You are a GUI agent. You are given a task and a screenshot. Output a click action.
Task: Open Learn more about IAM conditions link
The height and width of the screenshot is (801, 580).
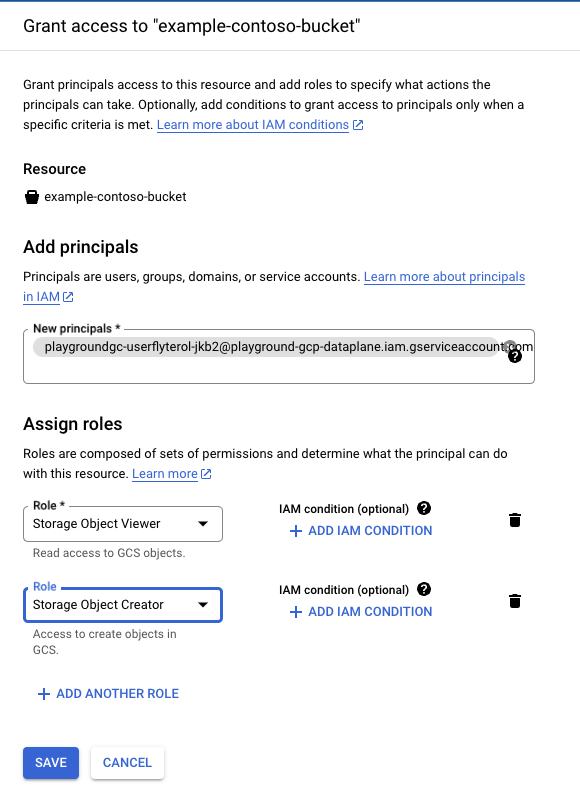(x=253, y=125)
